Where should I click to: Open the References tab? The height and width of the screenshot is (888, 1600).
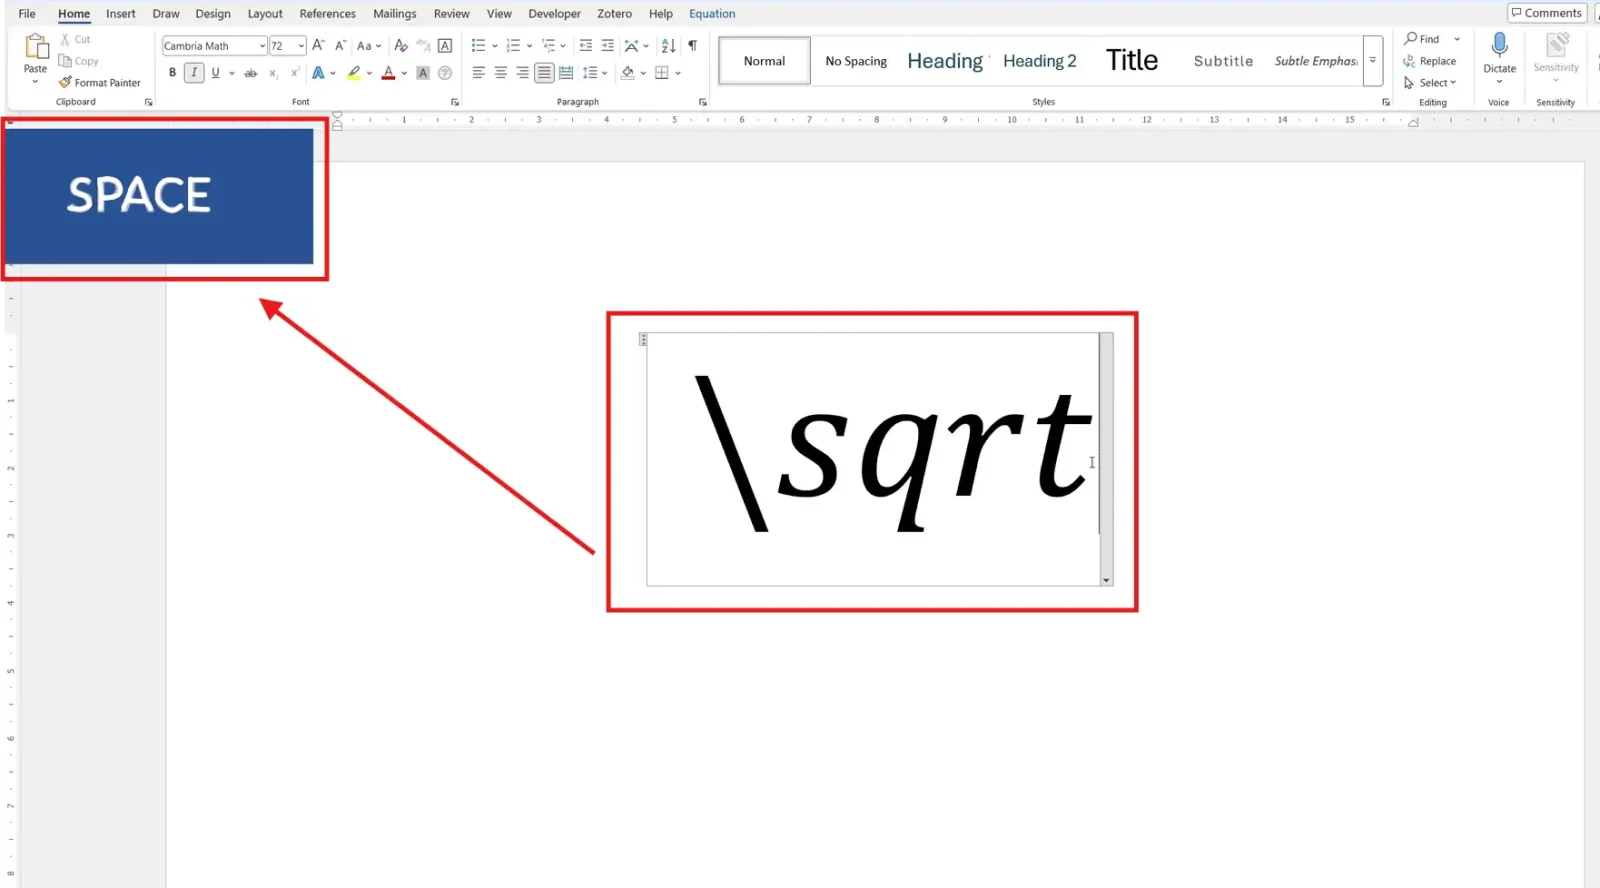(328, 14)
